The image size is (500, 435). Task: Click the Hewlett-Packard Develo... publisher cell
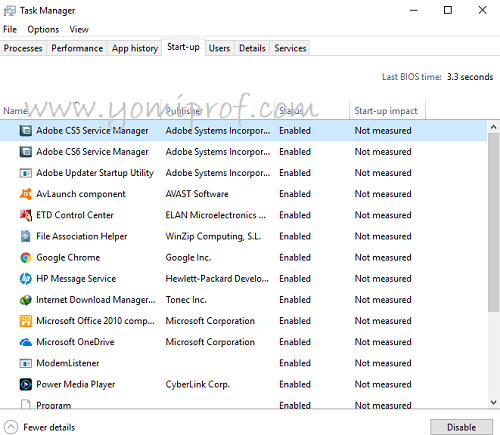(217, 279)
